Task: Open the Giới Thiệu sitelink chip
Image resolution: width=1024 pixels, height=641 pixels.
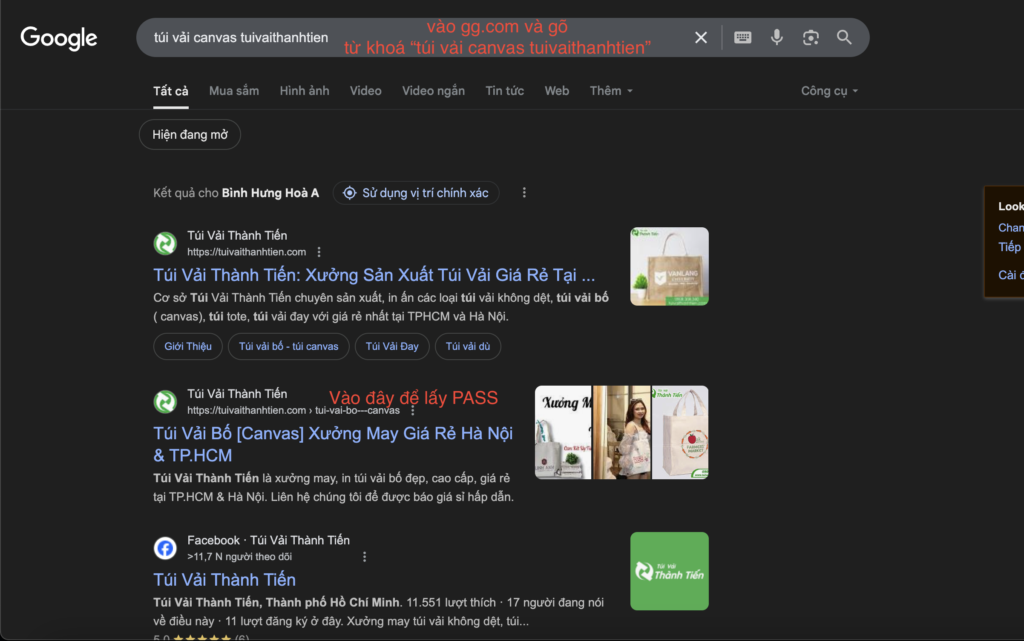Action: pos(188,347)
